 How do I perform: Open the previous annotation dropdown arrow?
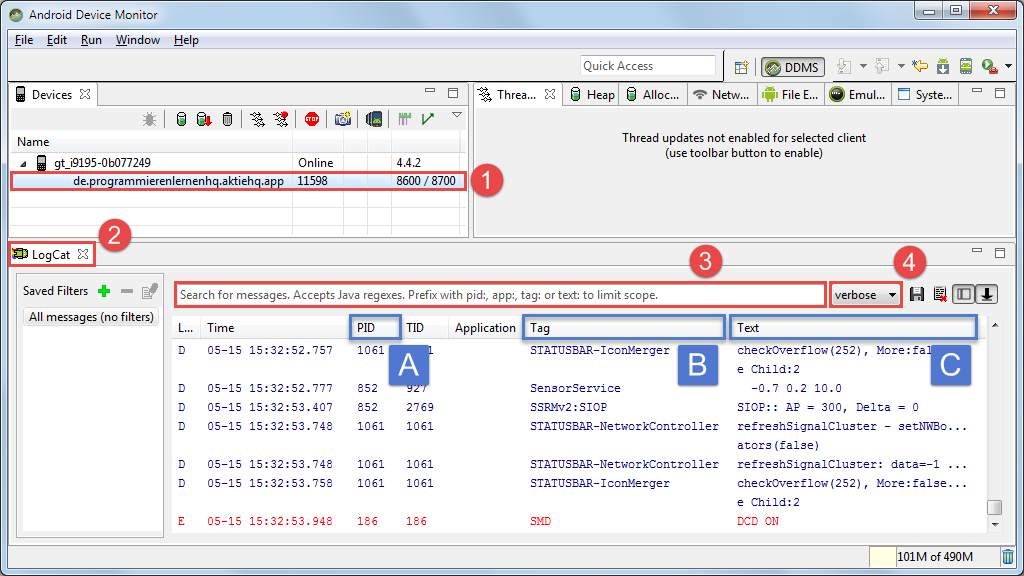(901, 66)
